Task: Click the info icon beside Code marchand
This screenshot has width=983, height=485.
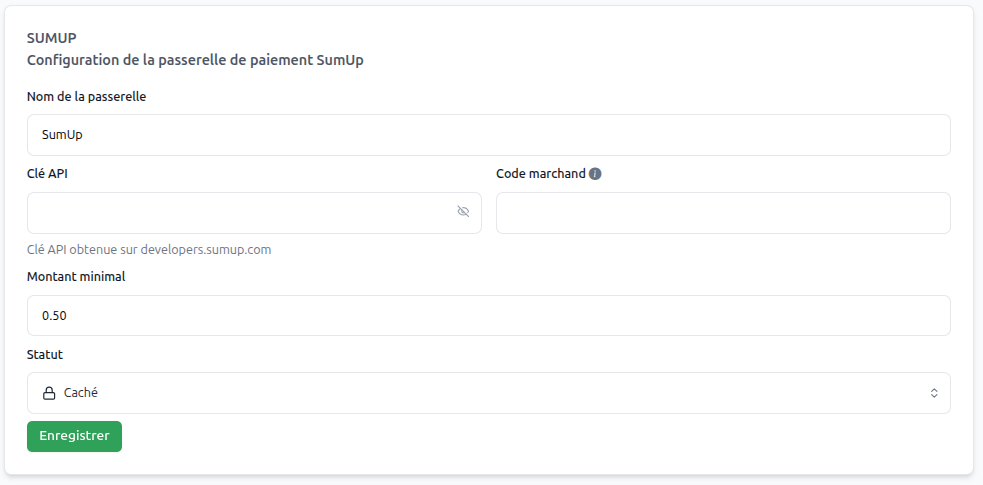Action: pyautogui.click(x=595, y=174)
